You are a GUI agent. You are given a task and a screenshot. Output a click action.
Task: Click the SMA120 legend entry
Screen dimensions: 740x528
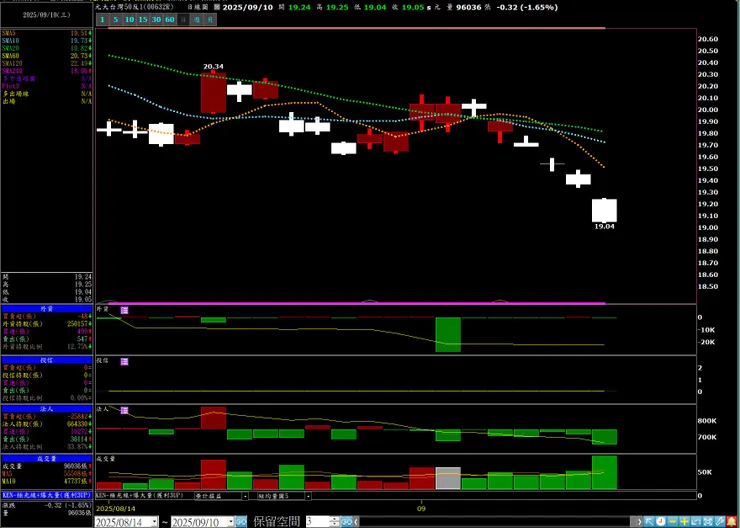(x=46, y=64)
